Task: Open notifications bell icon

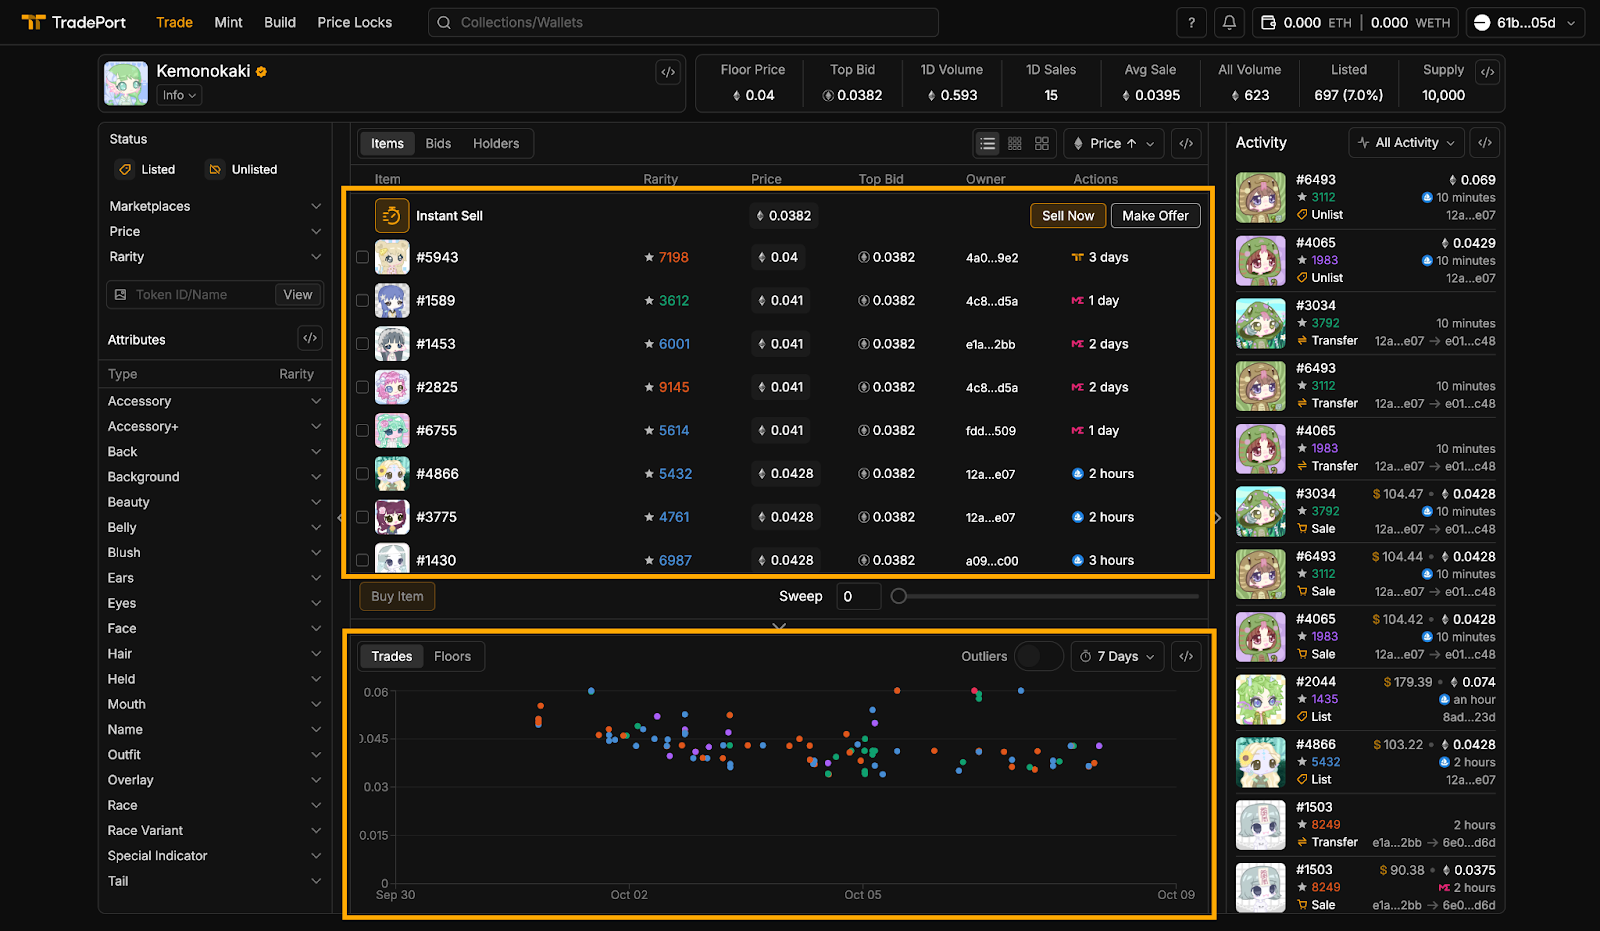Action: click(1229, 22)
